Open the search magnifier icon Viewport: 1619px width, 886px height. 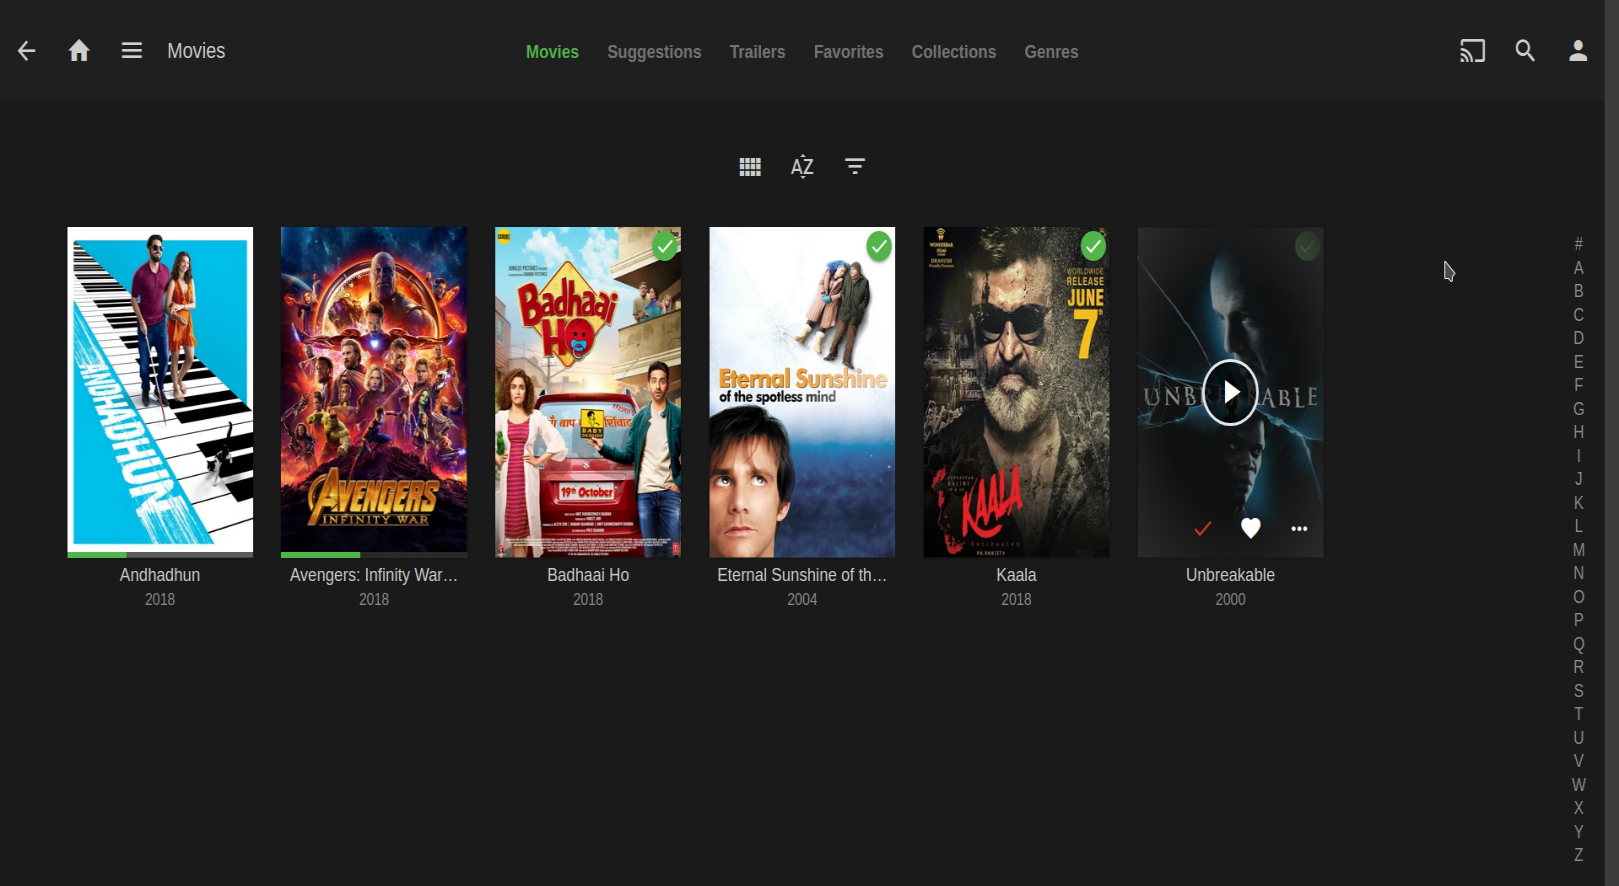coord(1525,51)
